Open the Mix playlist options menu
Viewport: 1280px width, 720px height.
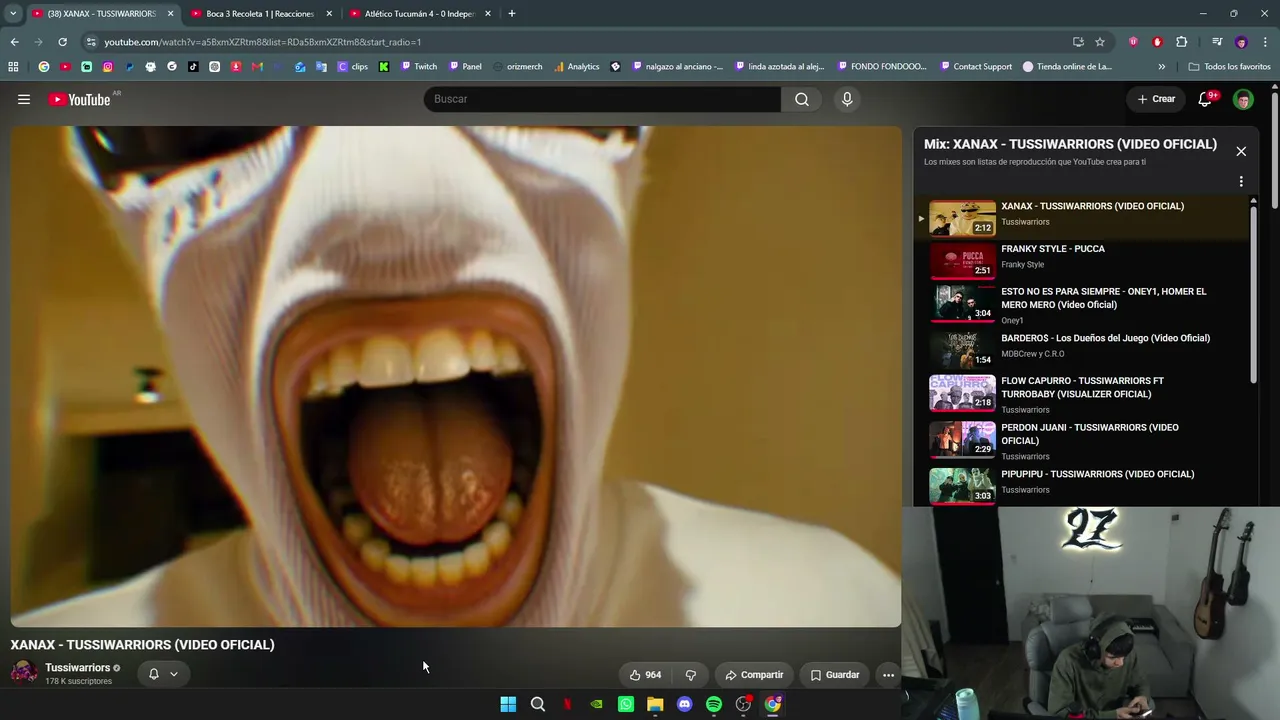click(1241, 182)
